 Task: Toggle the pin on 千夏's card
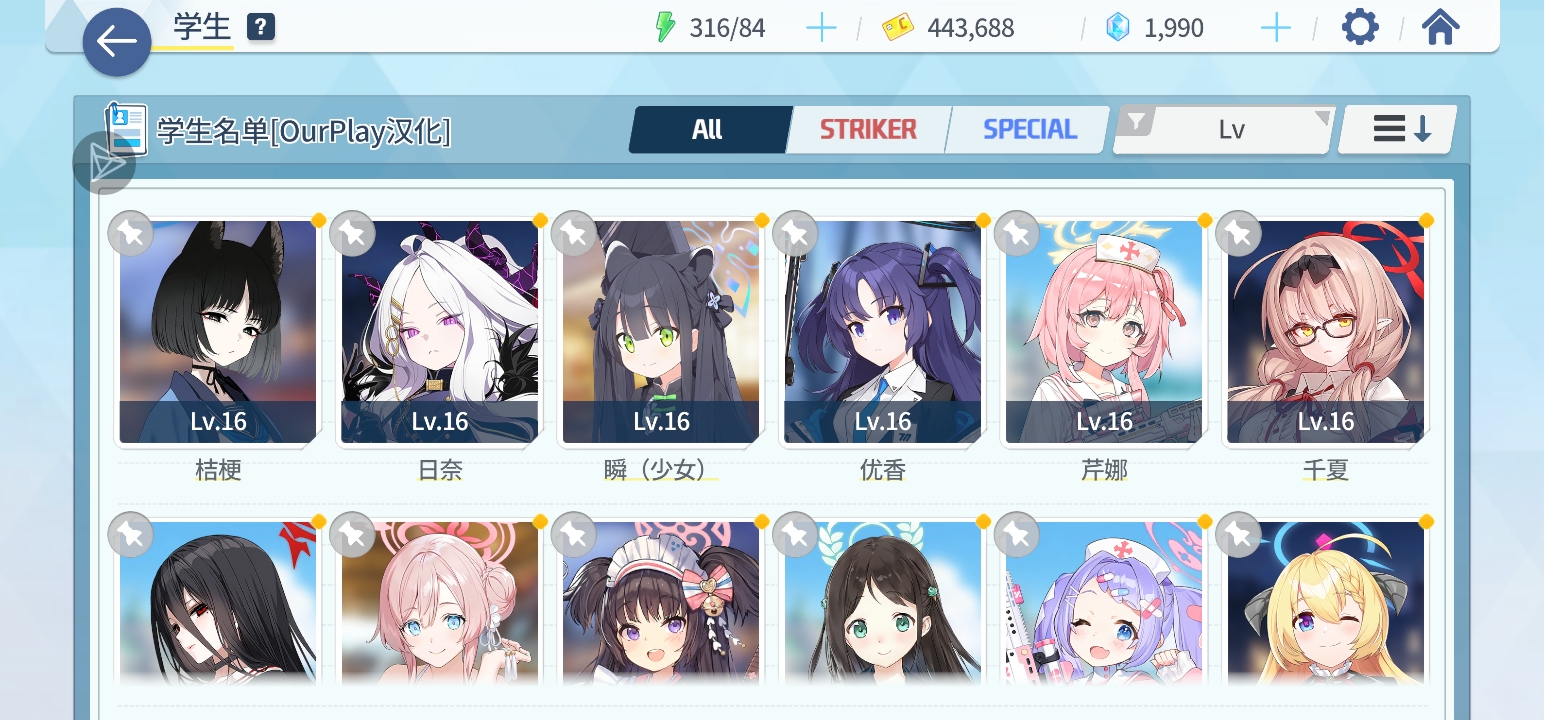(1238, 234)
